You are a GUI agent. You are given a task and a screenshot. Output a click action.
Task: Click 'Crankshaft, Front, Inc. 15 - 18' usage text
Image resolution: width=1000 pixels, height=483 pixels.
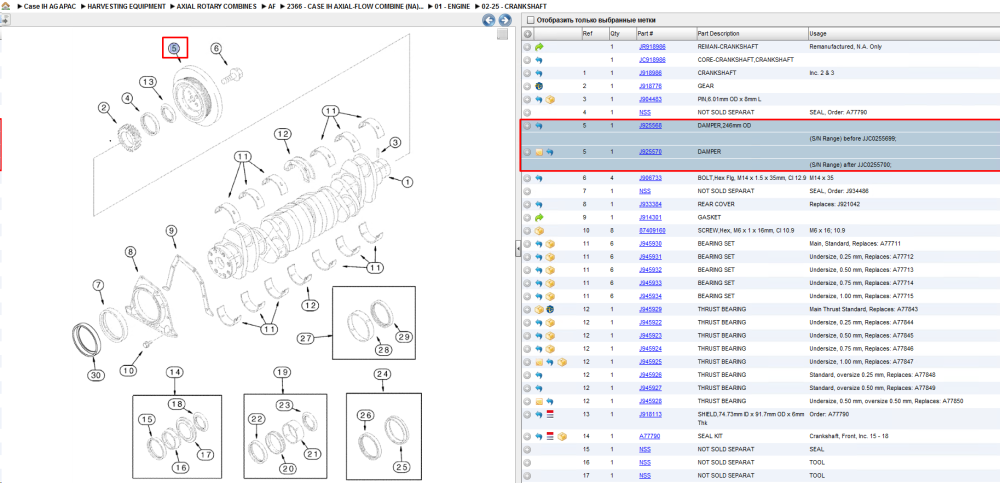850,436
